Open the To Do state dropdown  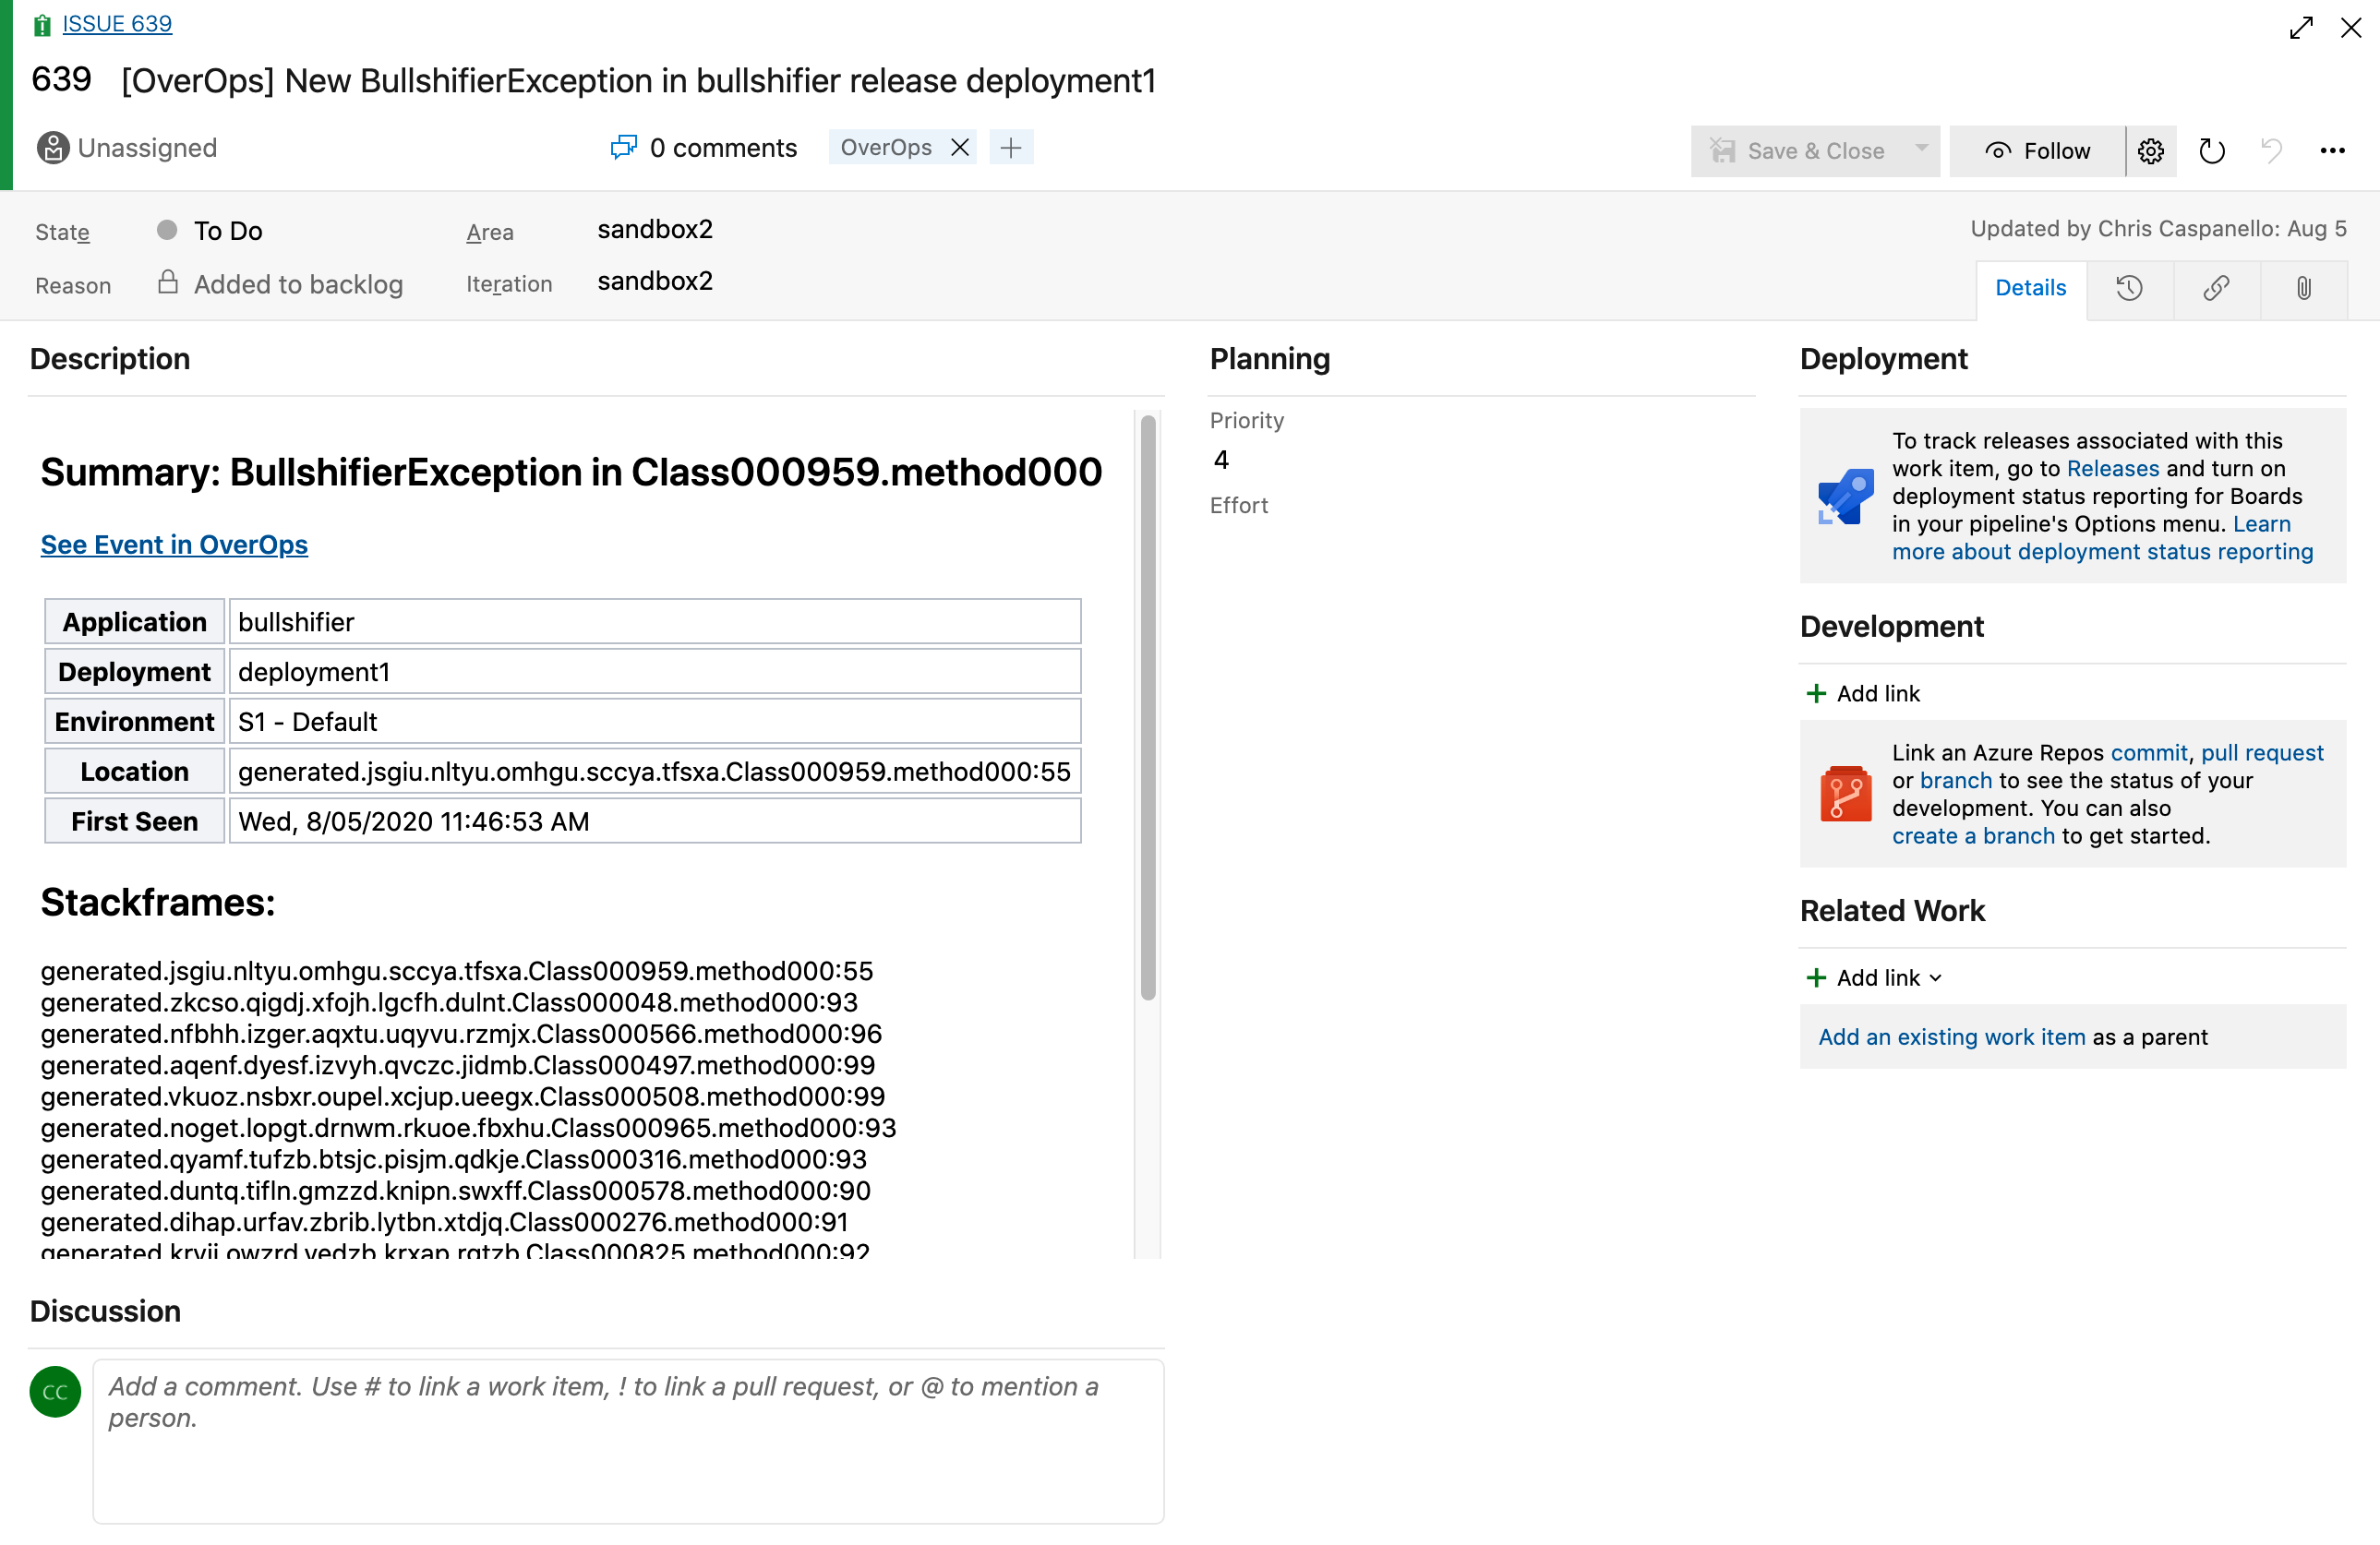(228, 231)
